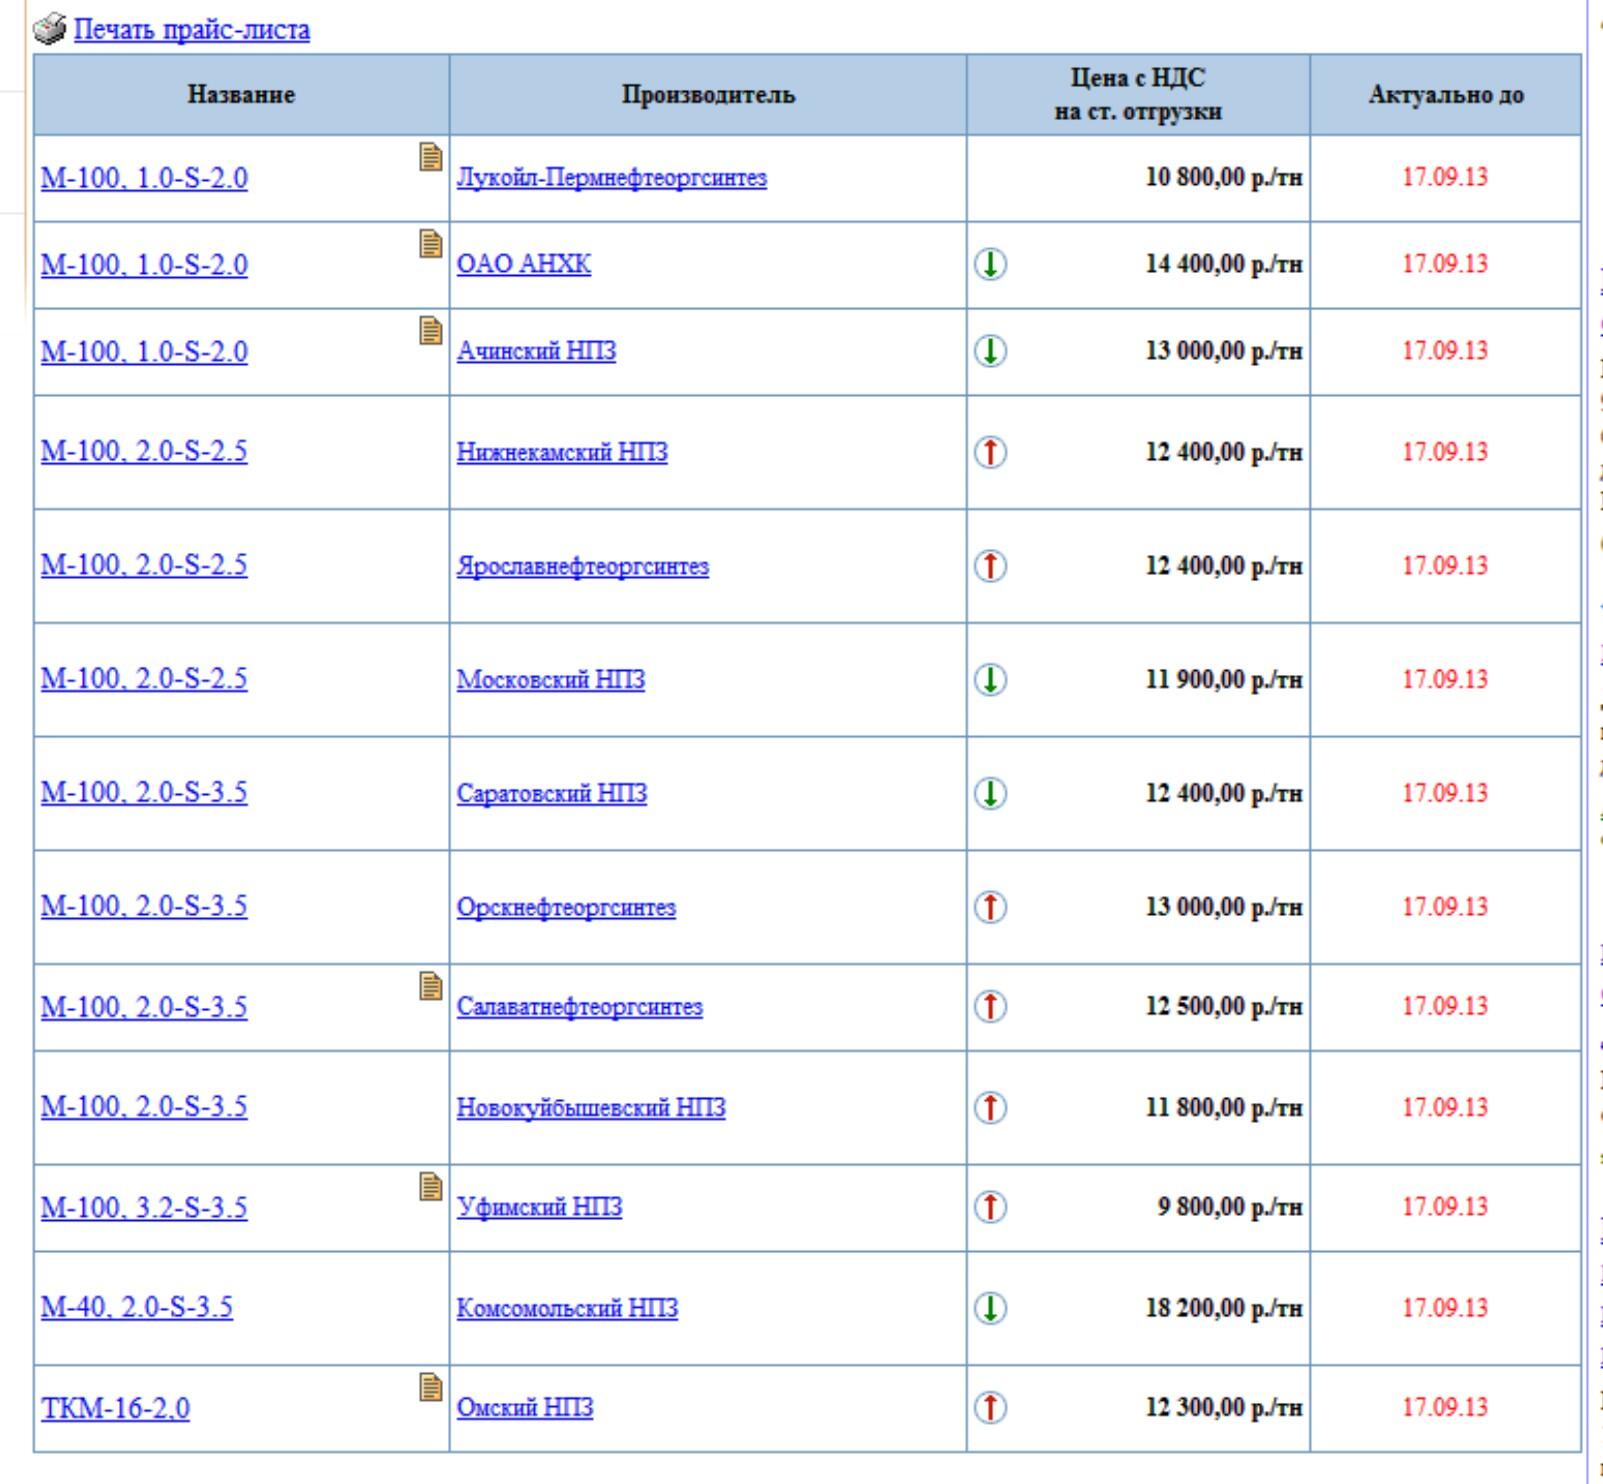Open М-100, 2.0-S-3.5 link in the Новокуйбышевский НПЗ row
Viewport: 1603px width, 1484px height.
[144, 1108]
